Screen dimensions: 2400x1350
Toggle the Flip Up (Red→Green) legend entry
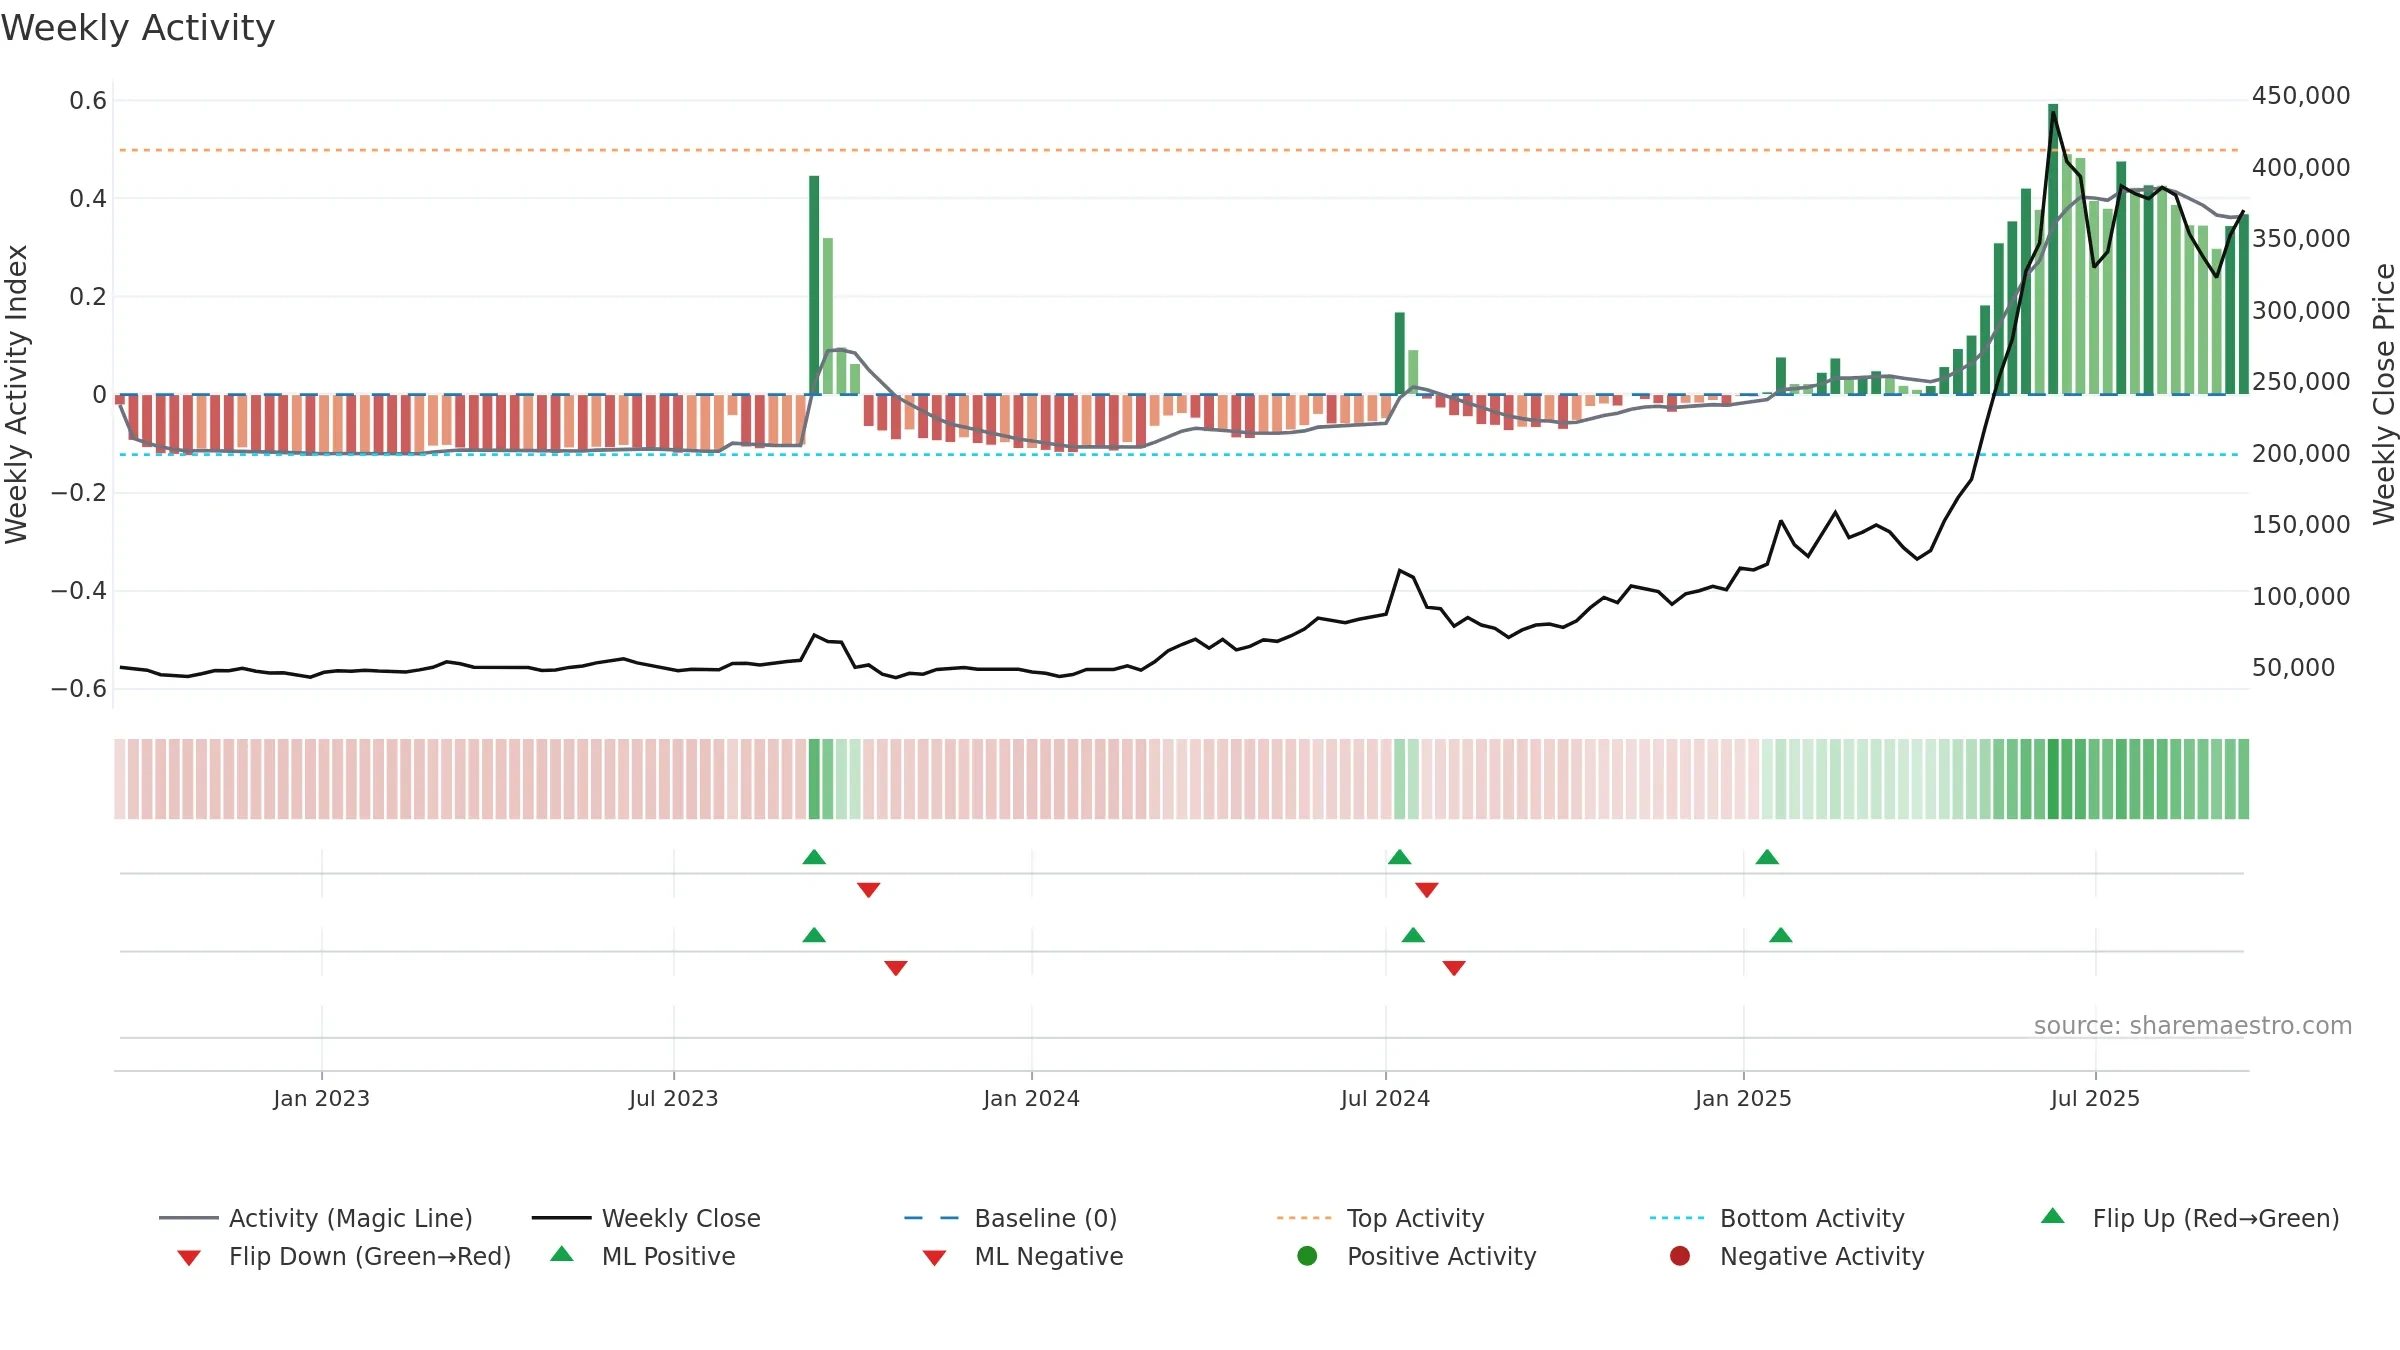pos(2190,1218)
